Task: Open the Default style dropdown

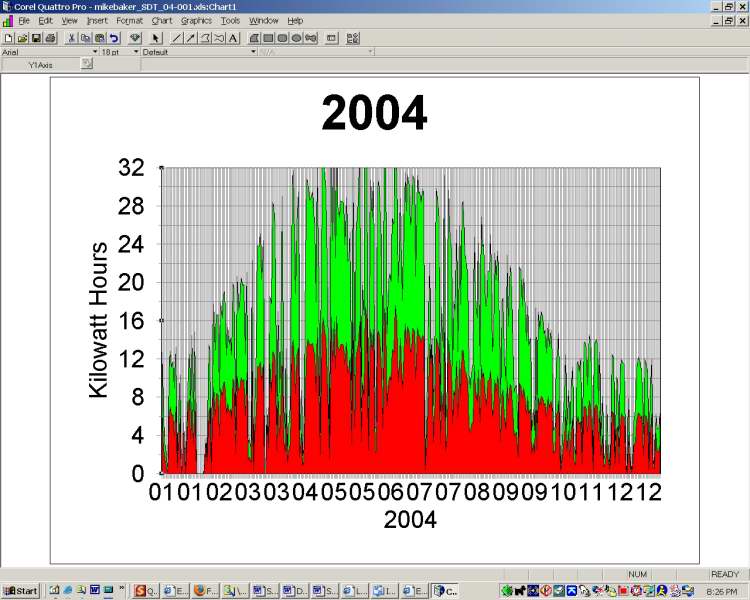Action: (253, 51)
